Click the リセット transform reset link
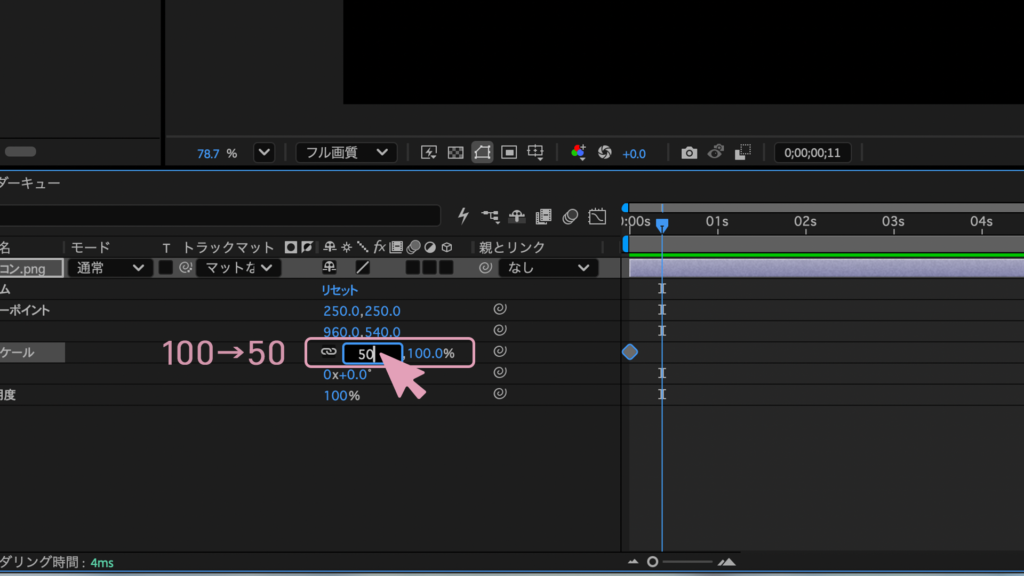The image size is (1024, 576). click(340, 290)
